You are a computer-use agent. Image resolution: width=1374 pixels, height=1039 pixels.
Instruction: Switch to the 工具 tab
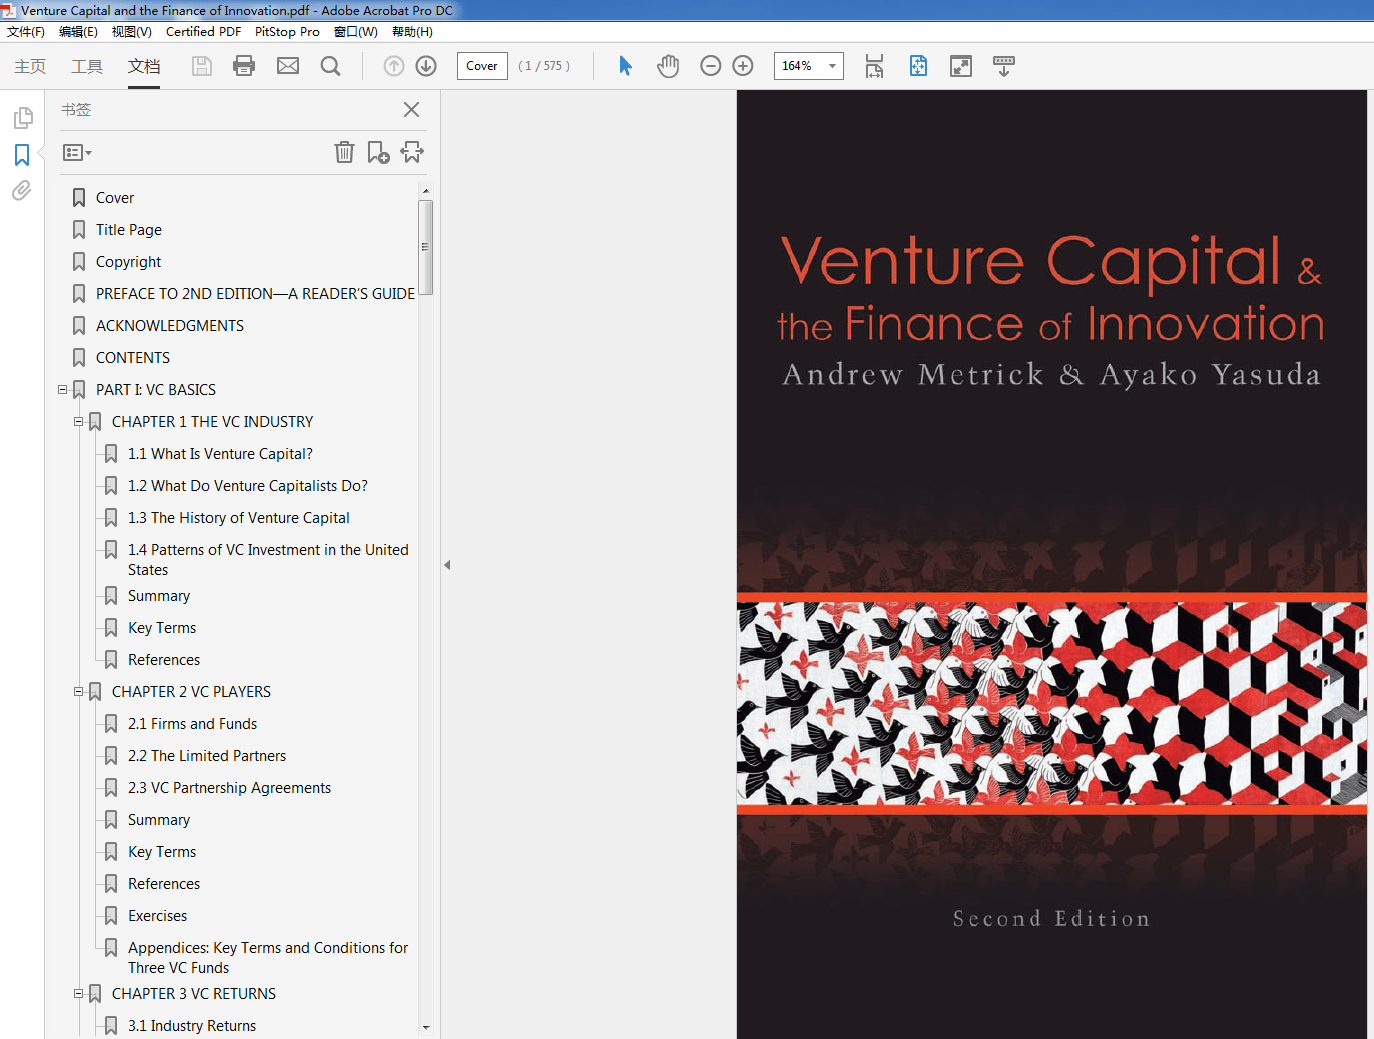click(87, 66)
